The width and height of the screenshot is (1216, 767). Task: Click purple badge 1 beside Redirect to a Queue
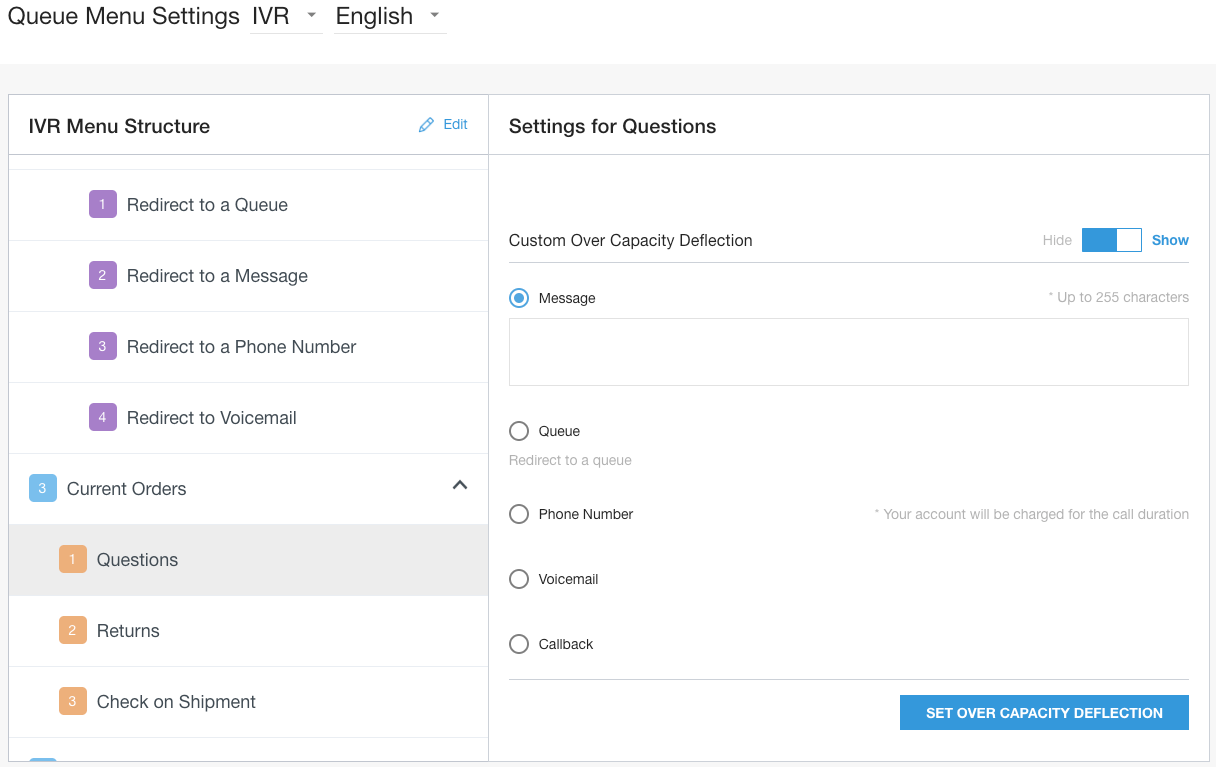(102, 204)
